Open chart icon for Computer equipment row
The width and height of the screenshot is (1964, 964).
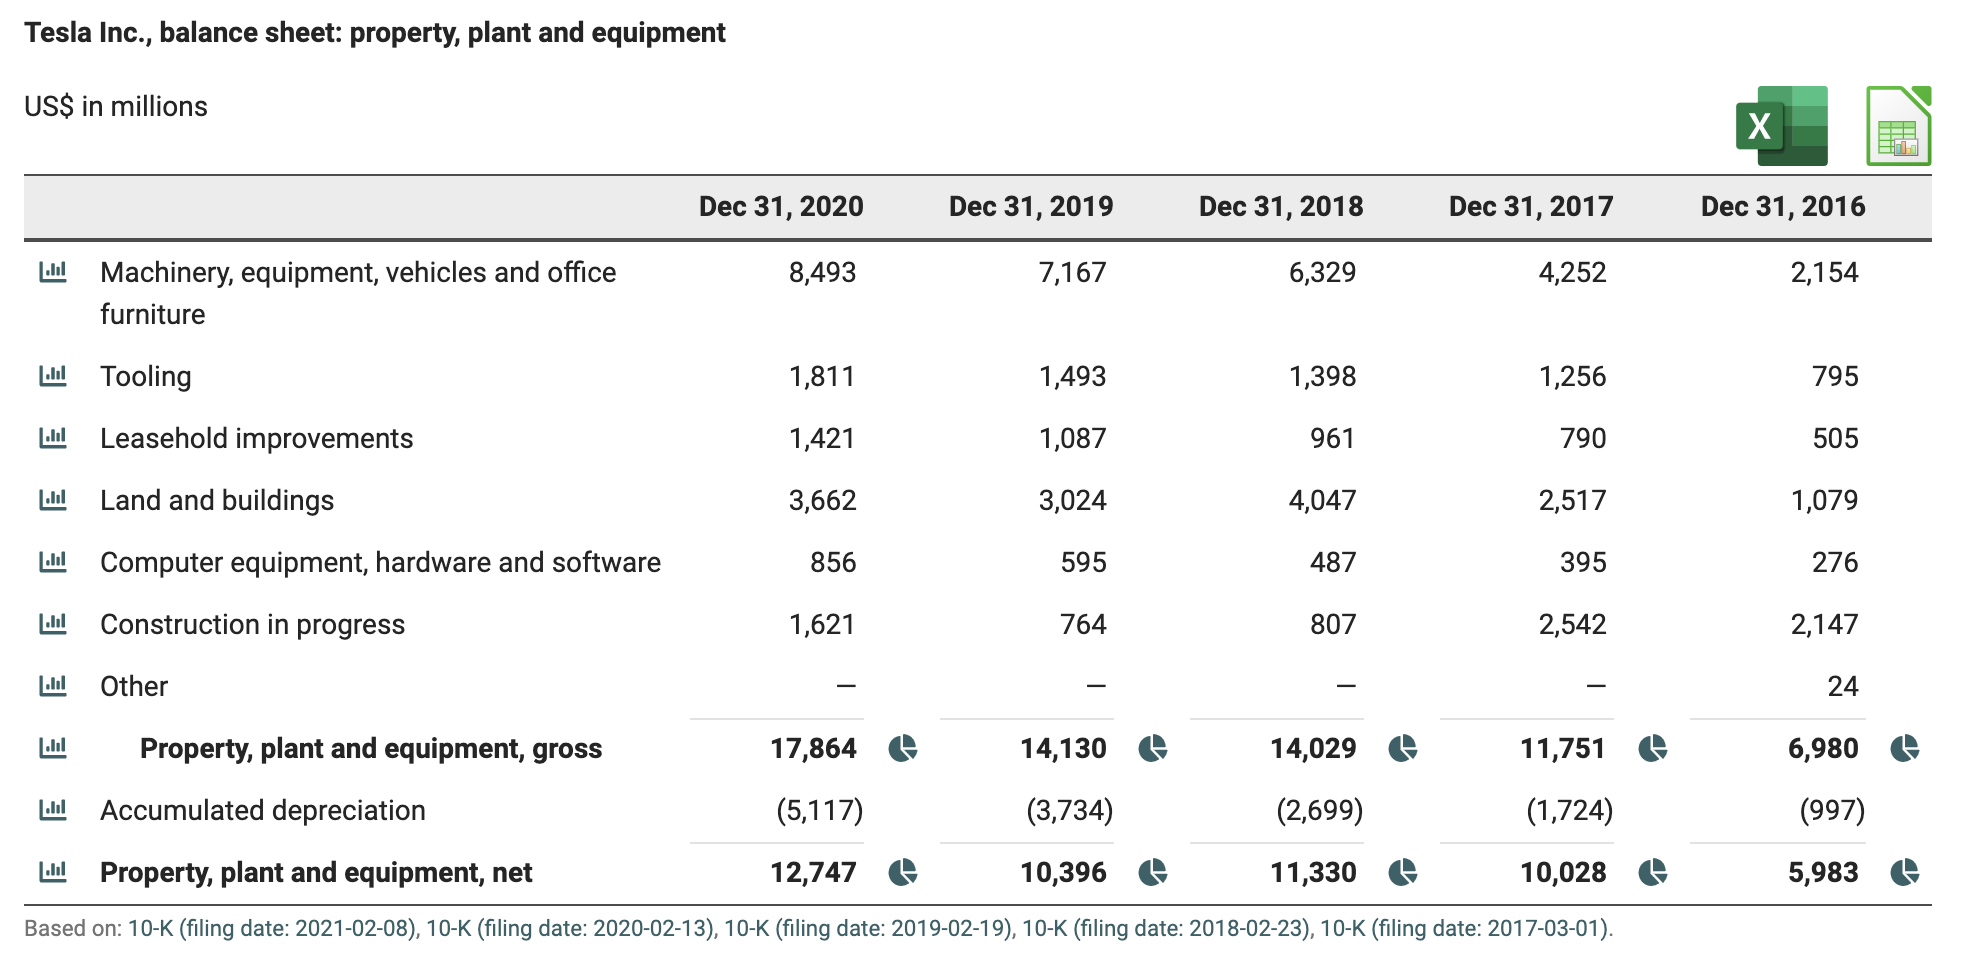(53, 562)
